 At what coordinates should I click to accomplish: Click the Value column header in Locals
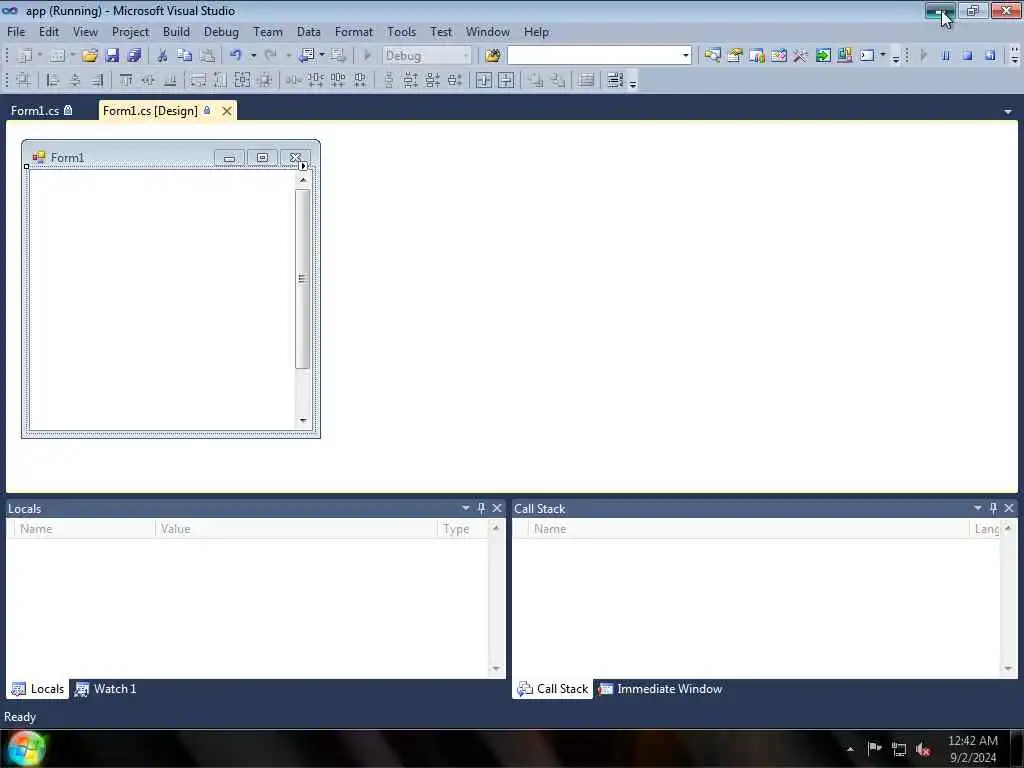pos(296,529)
